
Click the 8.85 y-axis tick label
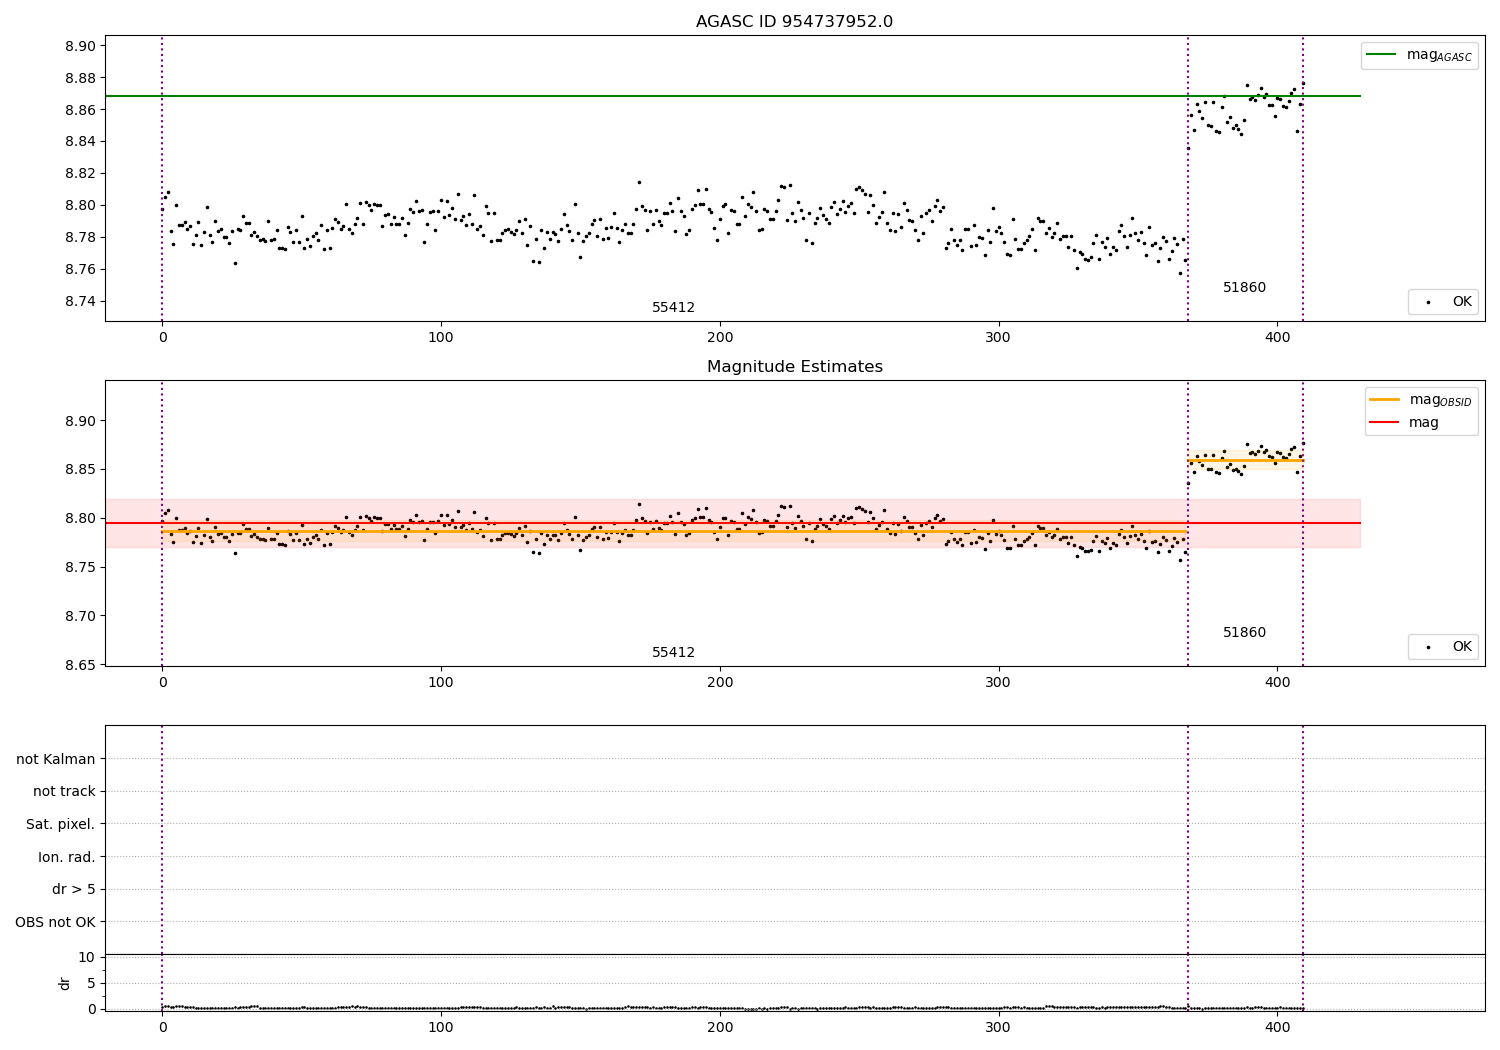pos(79,470)
